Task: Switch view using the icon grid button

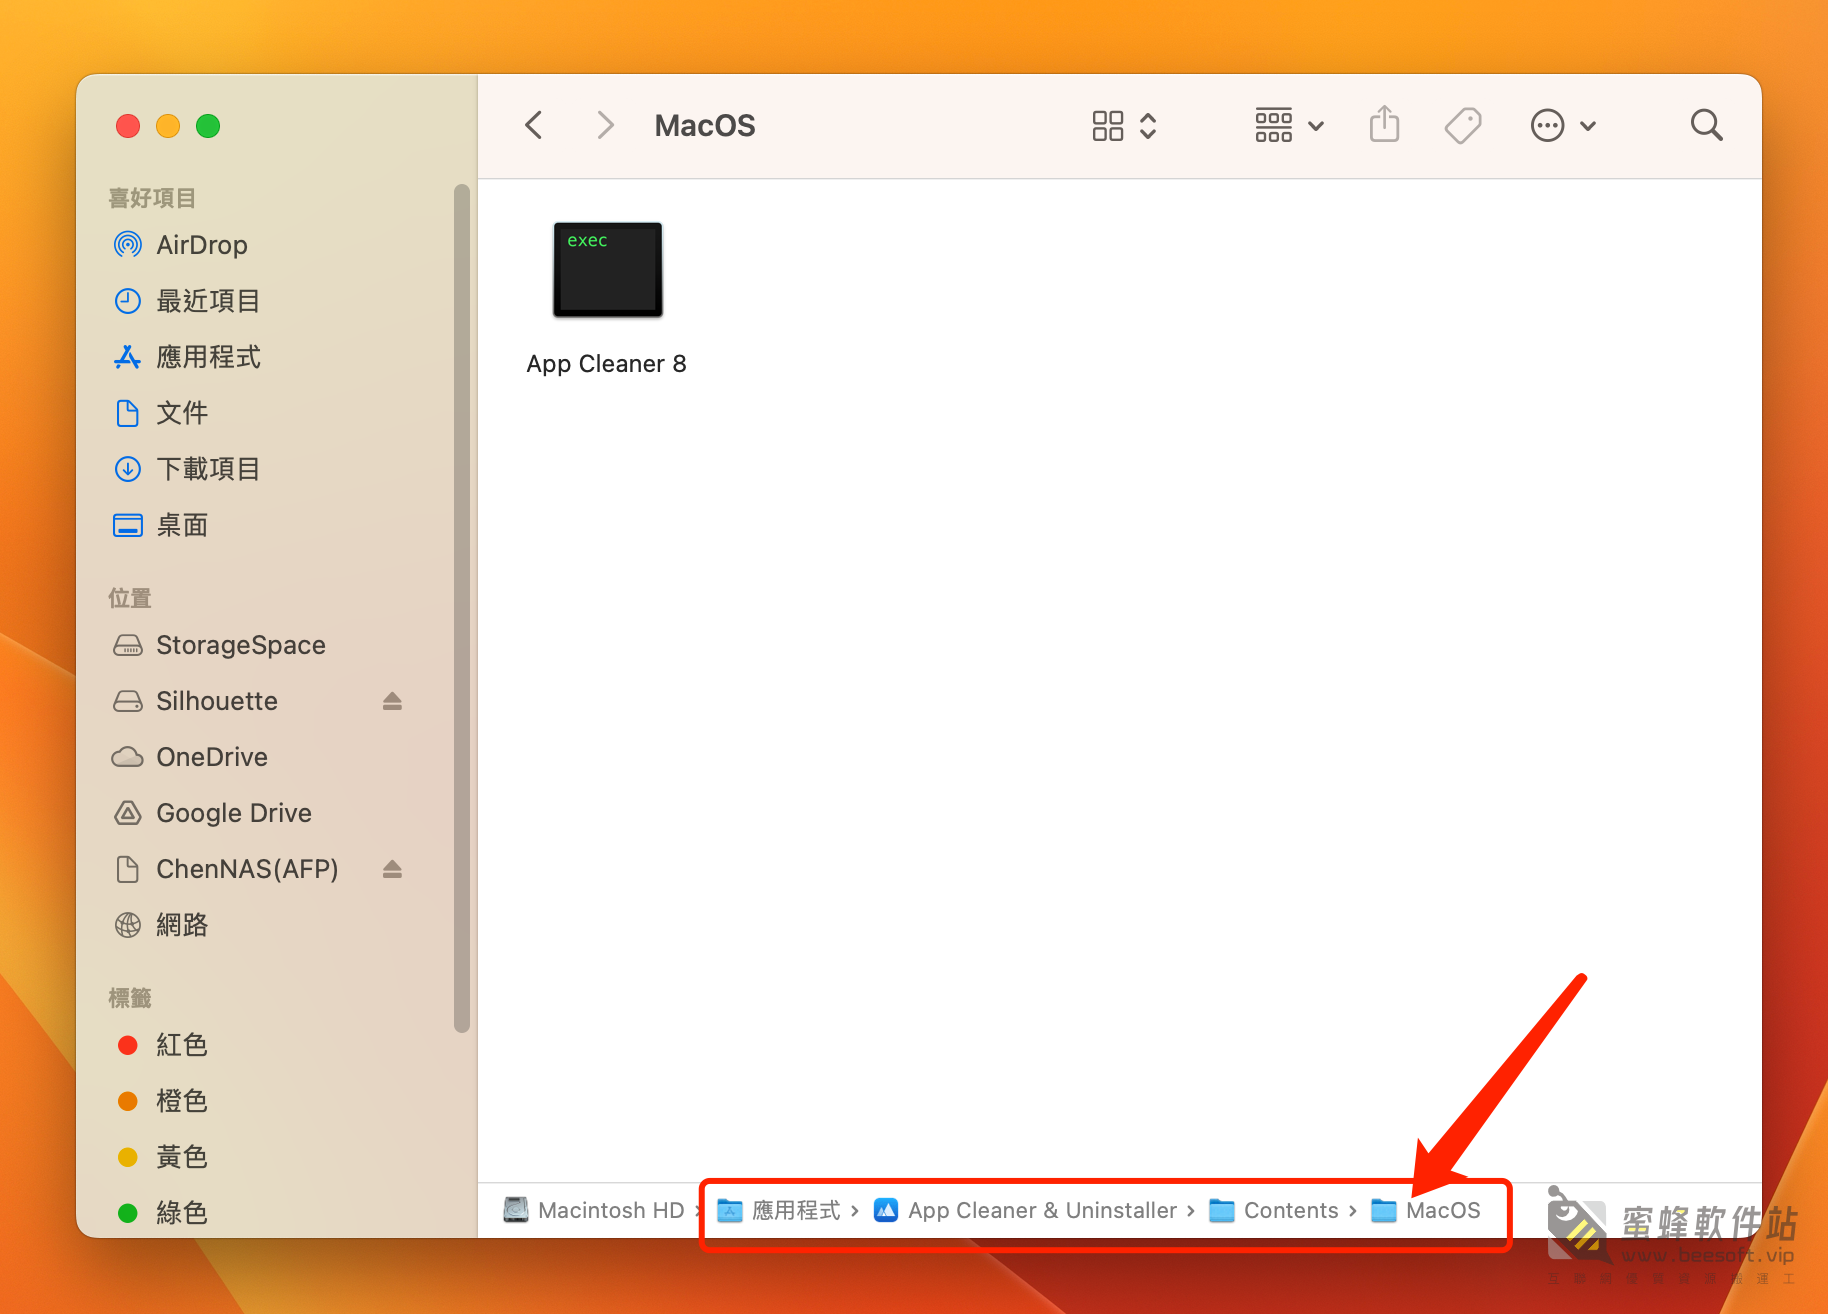Action: pos(1108,126)
